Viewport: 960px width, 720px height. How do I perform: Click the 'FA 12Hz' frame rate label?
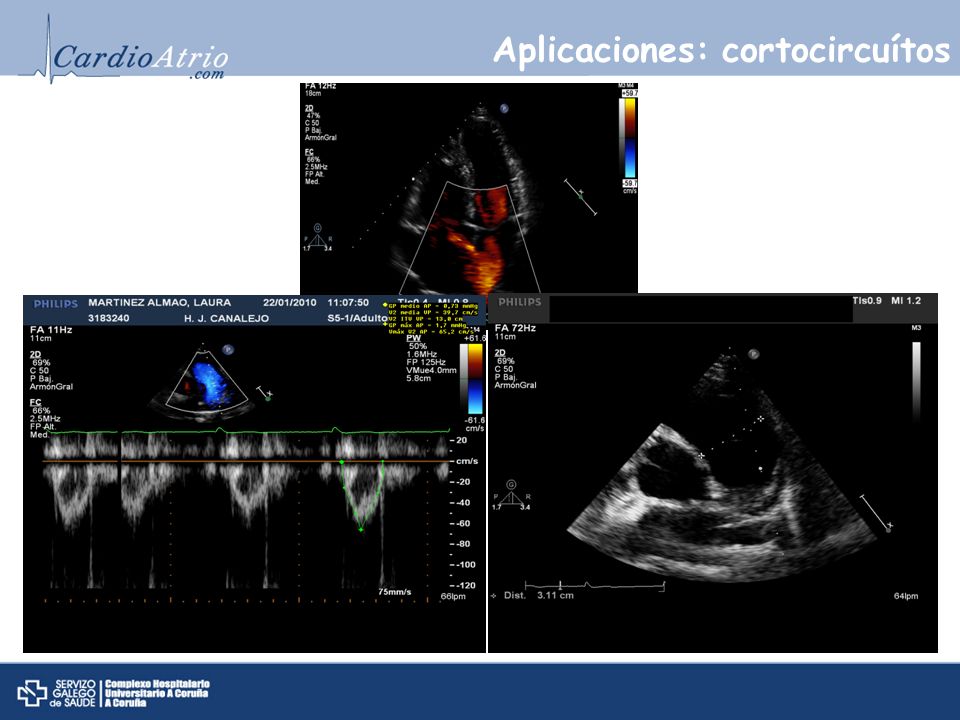coord(320,86)
